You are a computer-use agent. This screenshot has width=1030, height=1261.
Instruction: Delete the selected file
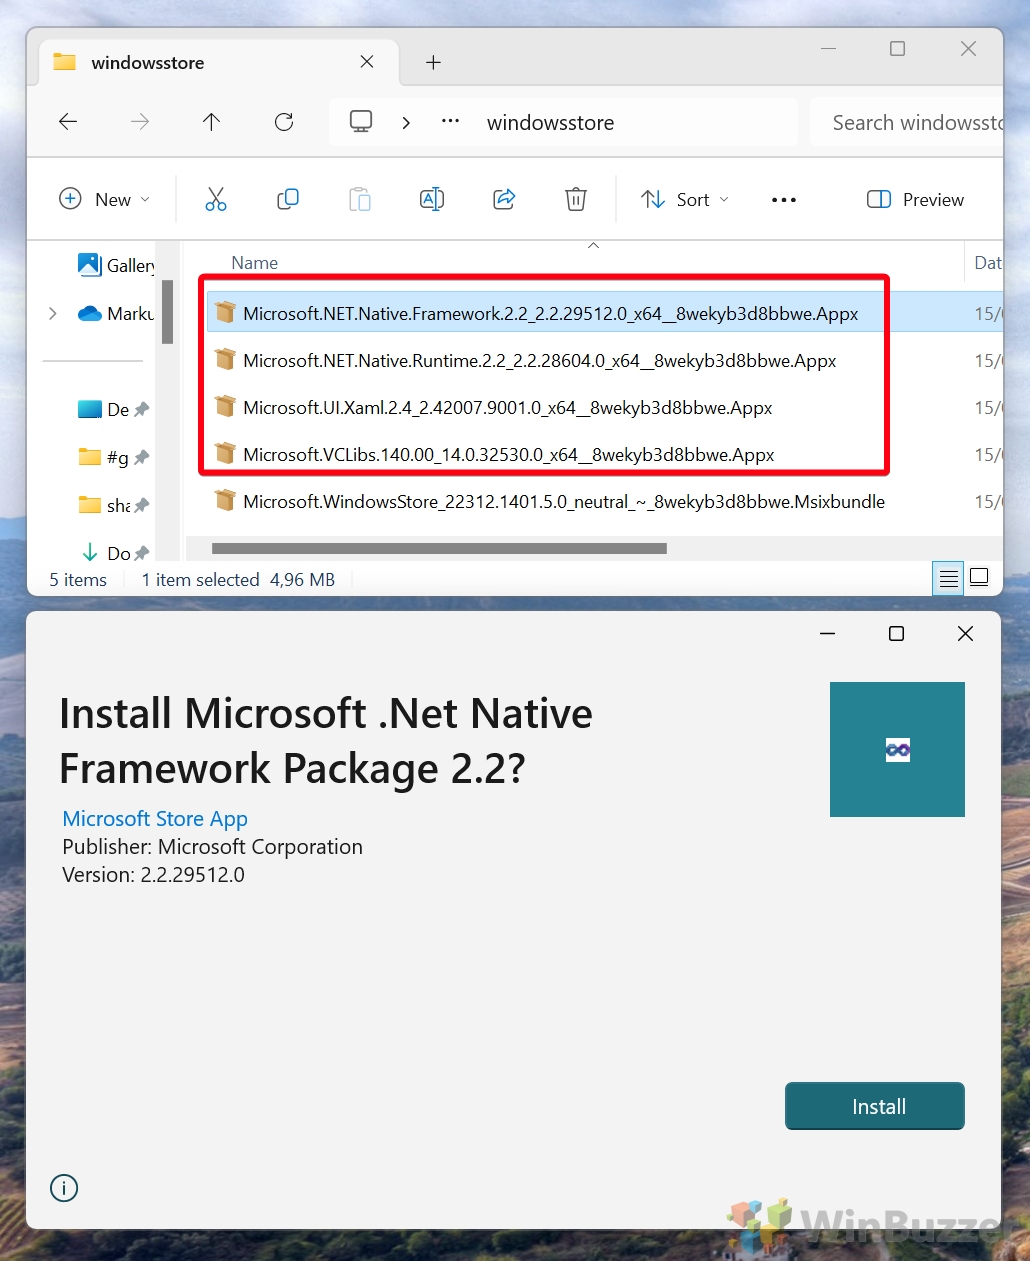576,199
